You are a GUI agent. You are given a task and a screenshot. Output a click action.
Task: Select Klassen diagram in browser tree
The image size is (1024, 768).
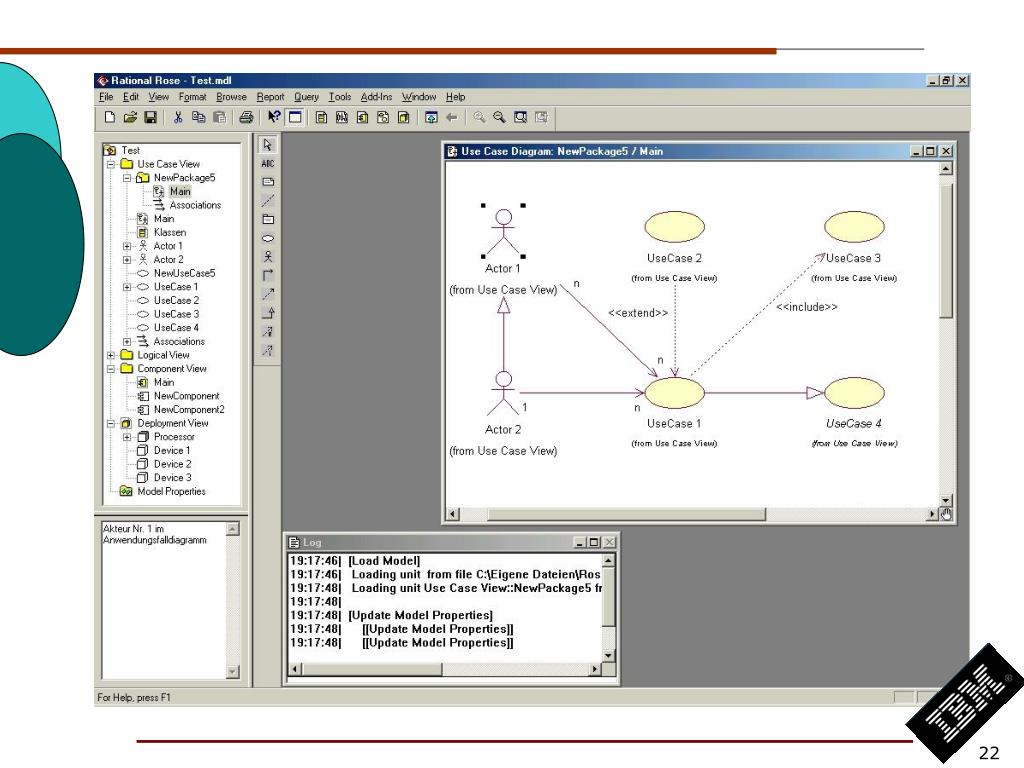(170, 232)
